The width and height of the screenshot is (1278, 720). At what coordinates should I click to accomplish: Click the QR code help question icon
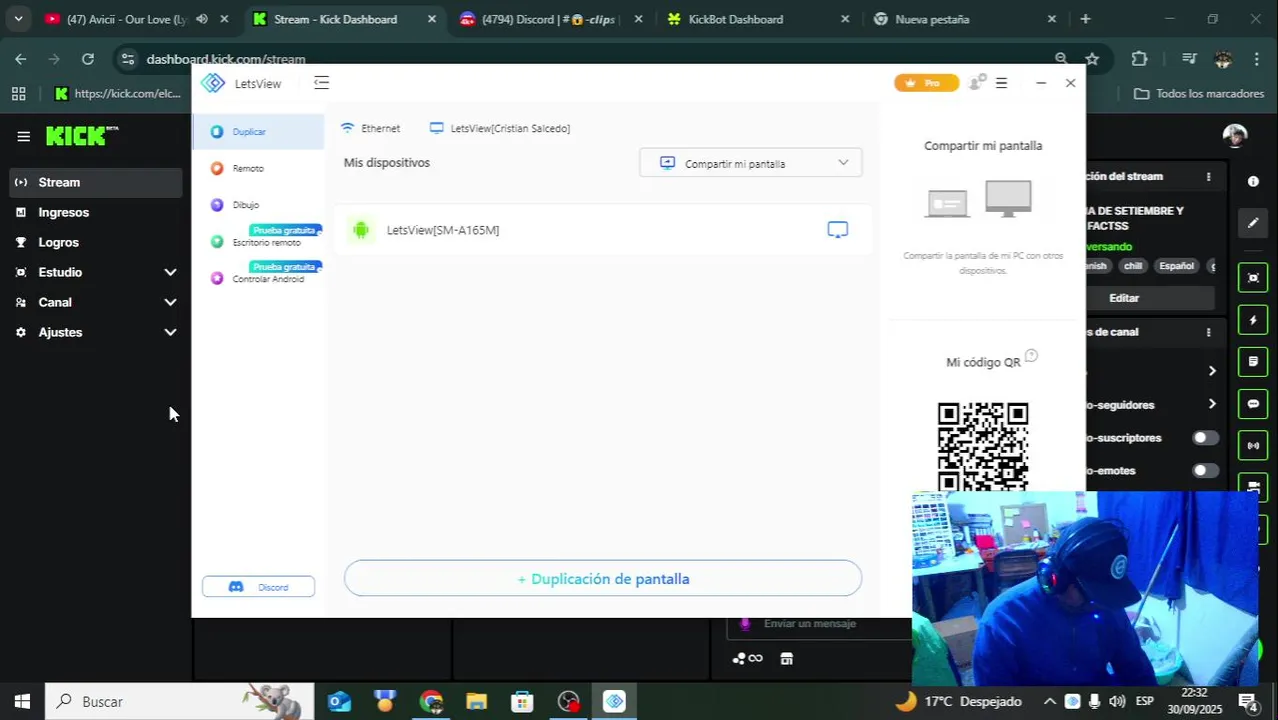[x=1031, y=356]
